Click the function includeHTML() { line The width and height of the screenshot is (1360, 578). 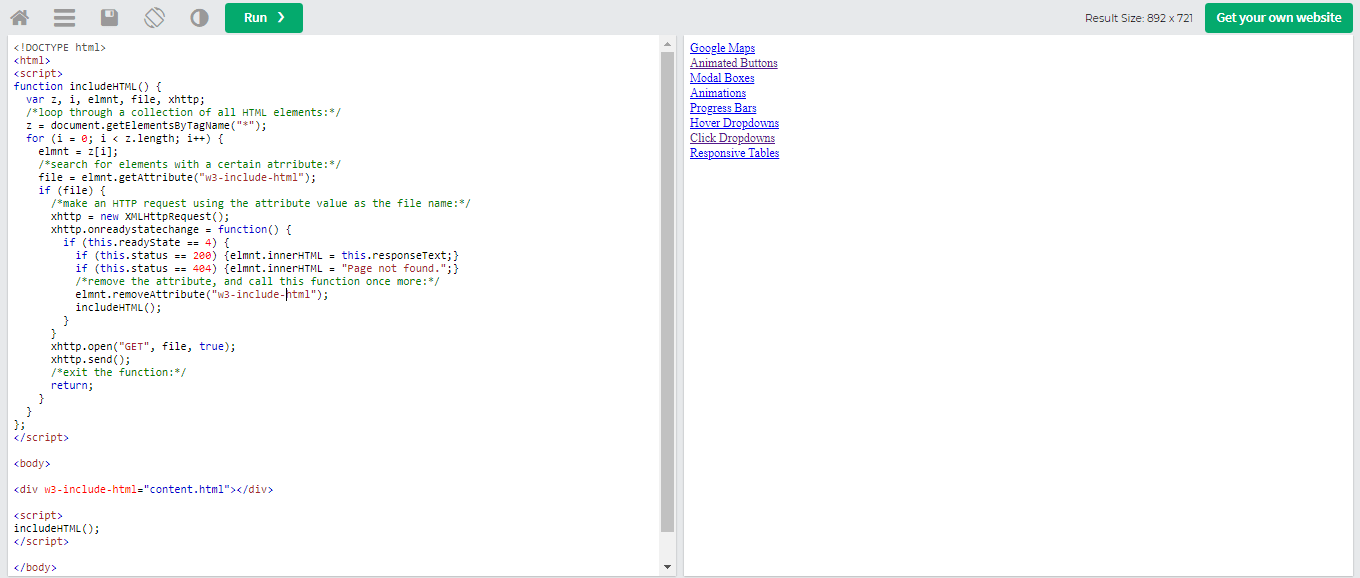88,86
